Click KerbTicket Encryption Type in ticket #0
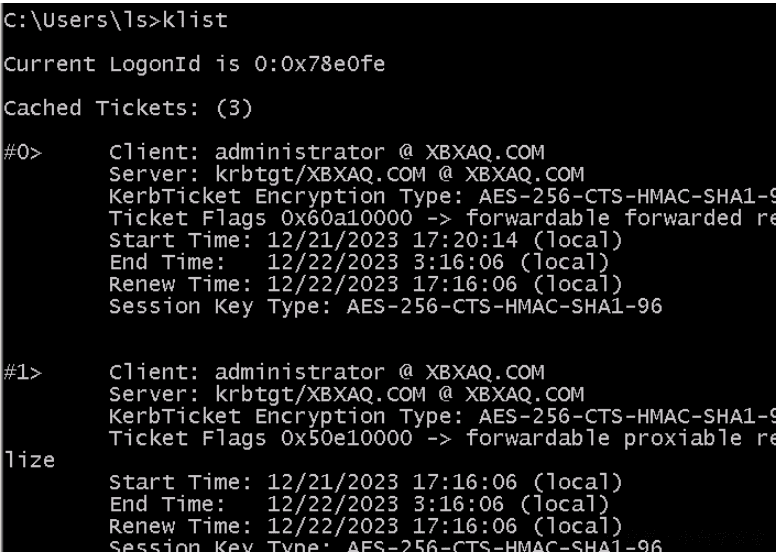This screenshot has height=558, width=778. coord(443,196)
